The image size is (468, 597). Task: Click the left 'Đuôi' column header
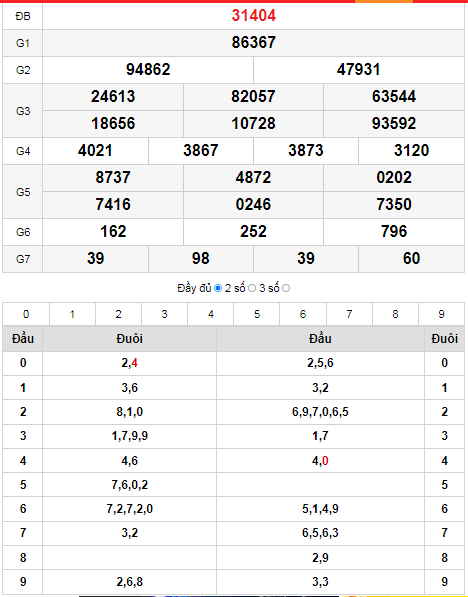[x=129, y=338]
